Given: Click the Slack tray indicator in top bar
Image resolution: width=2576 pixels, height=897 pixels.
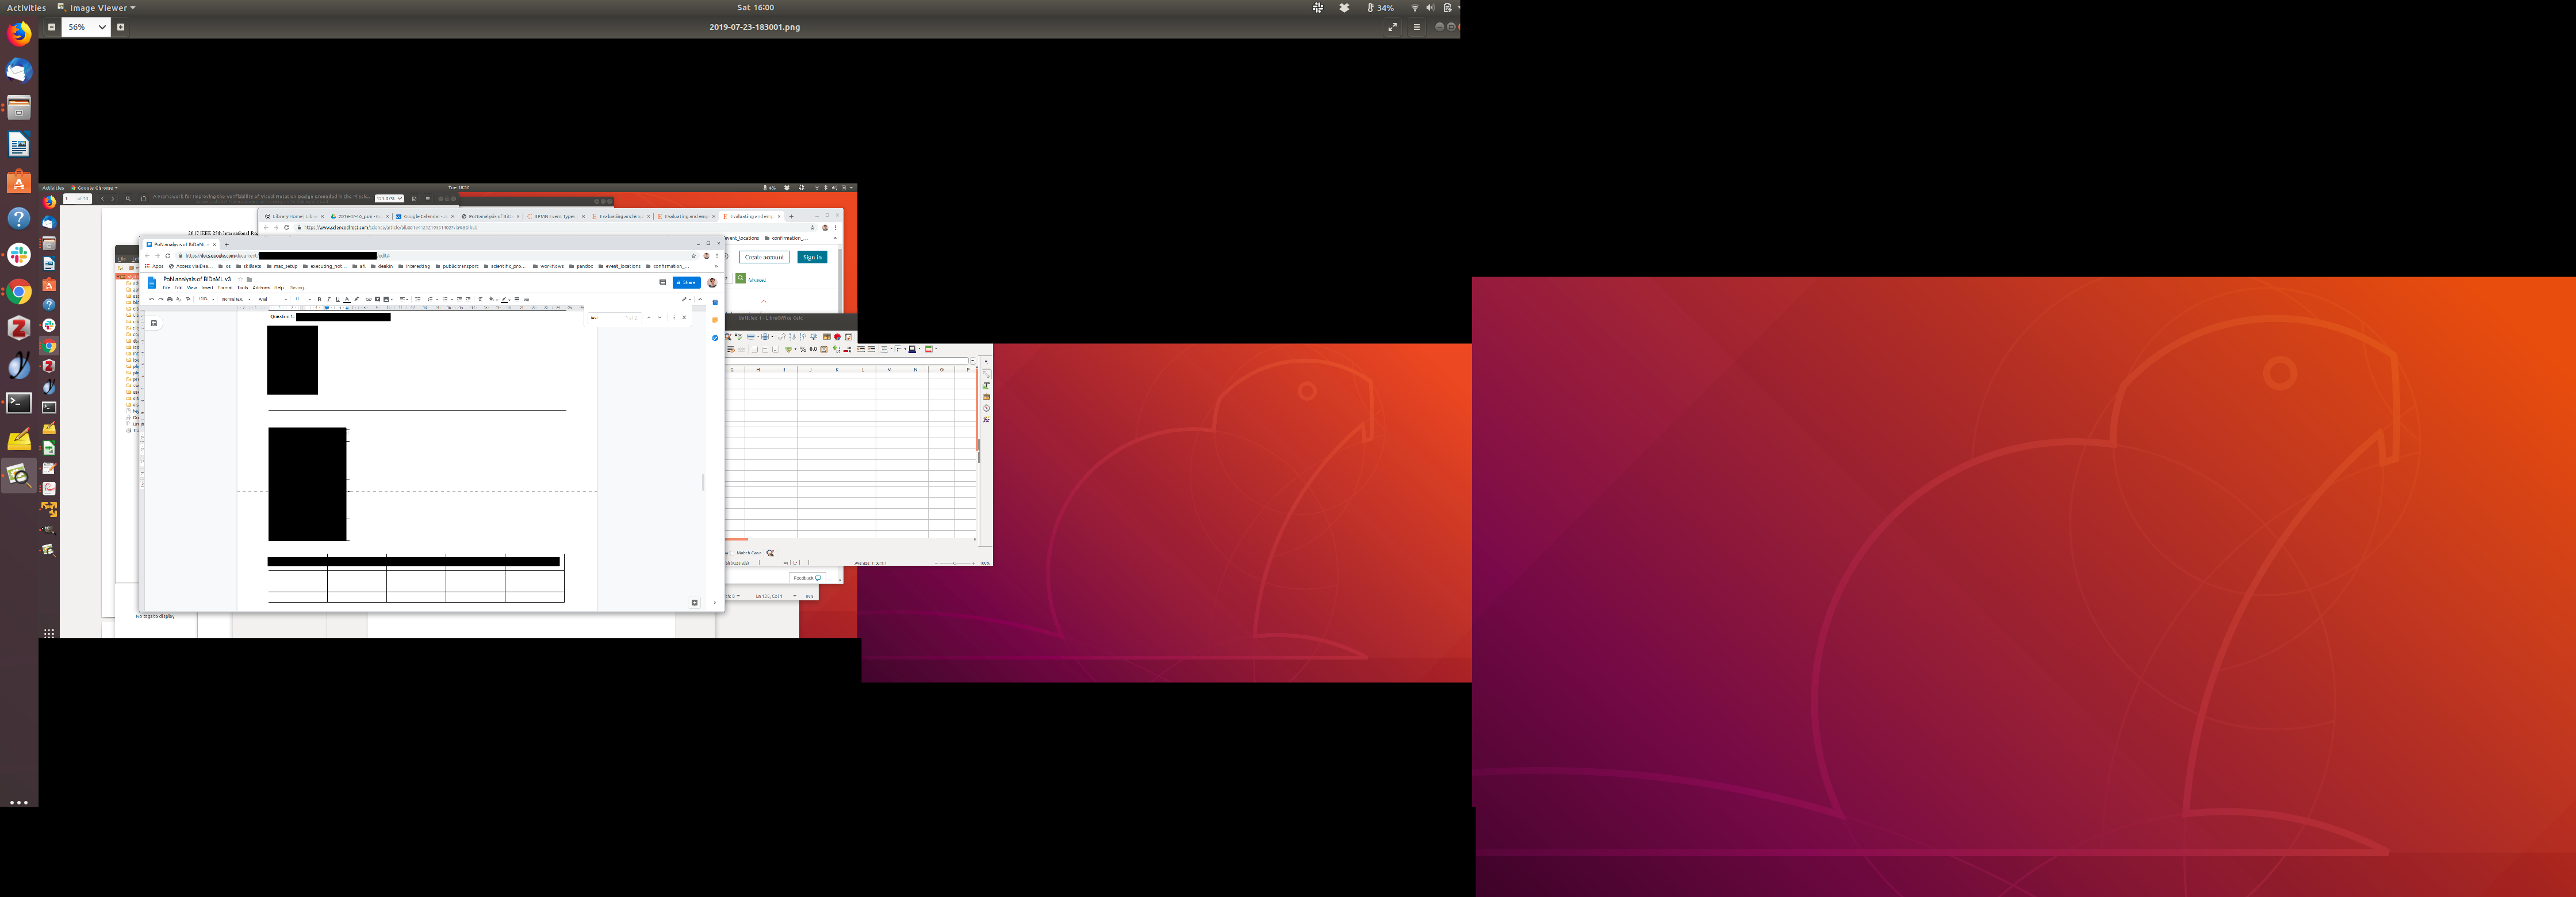Looking at the screenshot, I should coord(1318,7).
